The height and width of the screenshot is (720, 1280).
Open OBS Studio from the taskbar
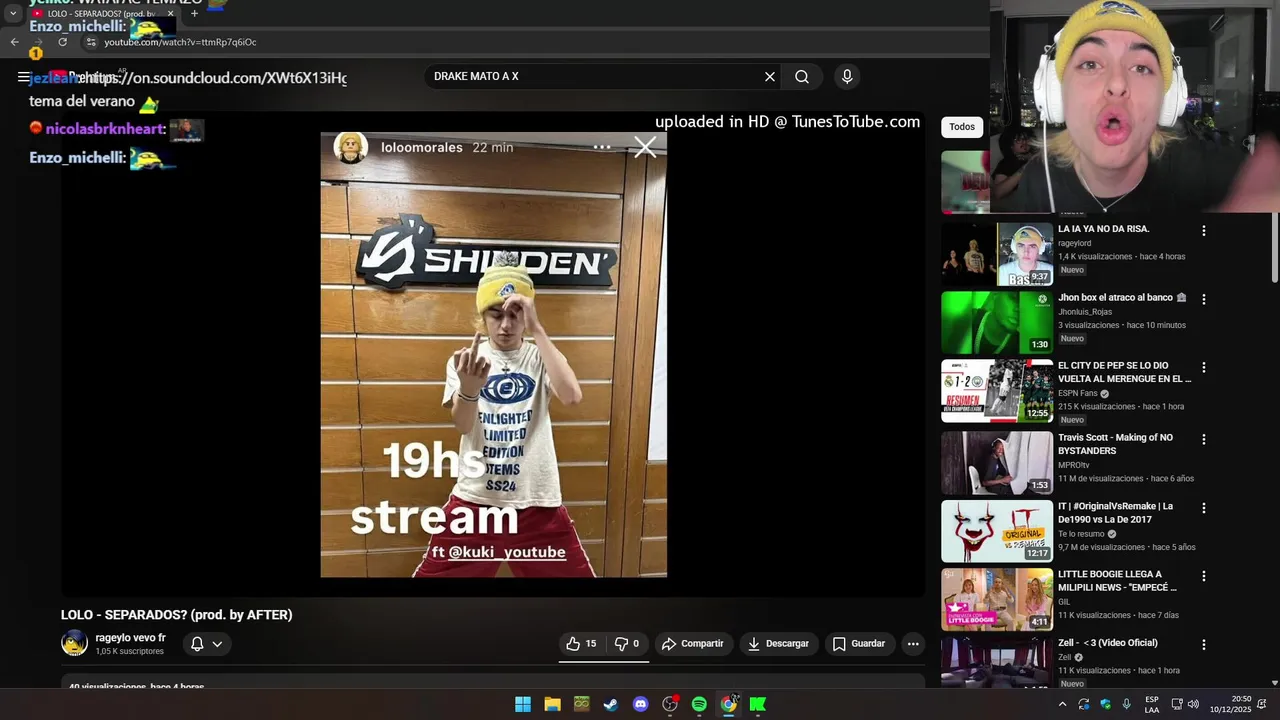point(670,704)
